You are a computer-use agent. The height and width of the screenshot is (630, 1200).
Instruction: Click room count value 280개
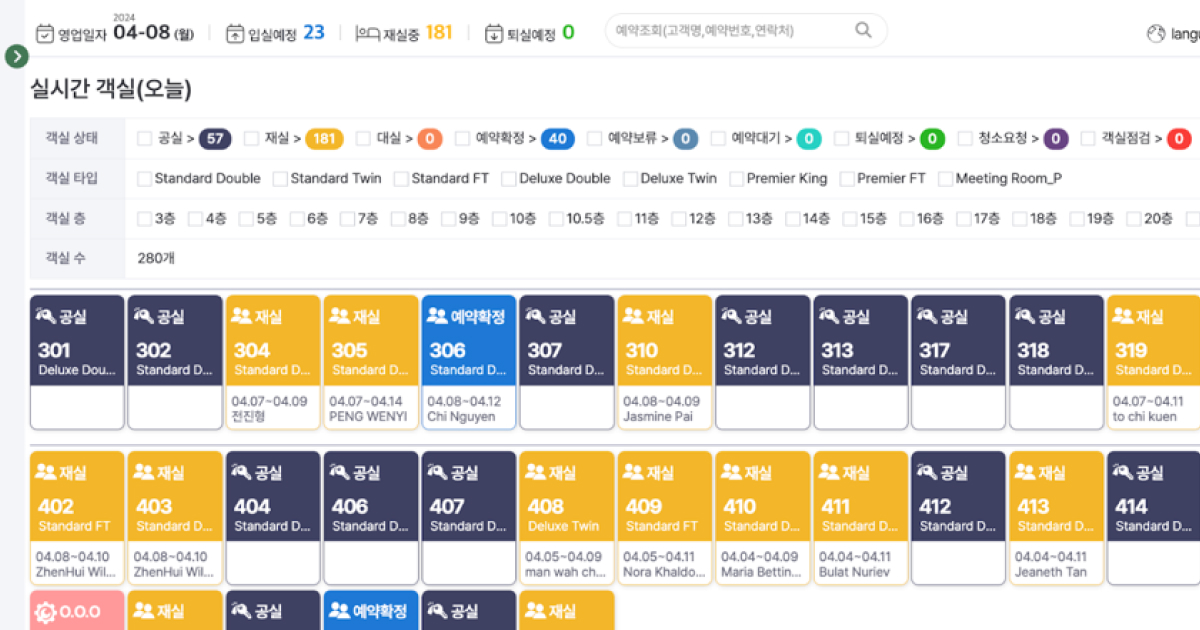[155, 258]
